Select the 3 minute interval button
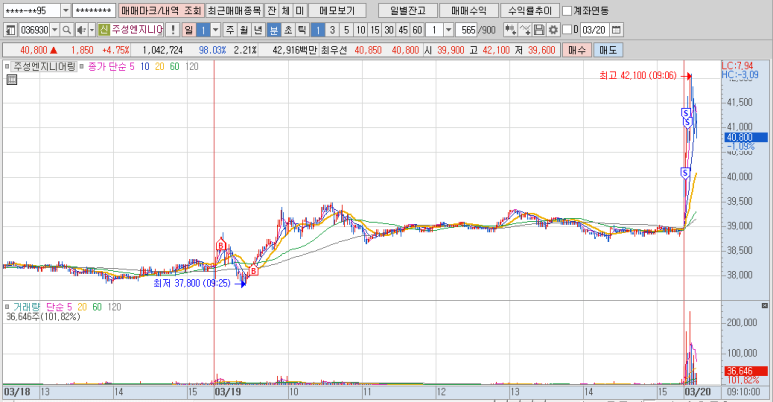 (x=332, y=30)
